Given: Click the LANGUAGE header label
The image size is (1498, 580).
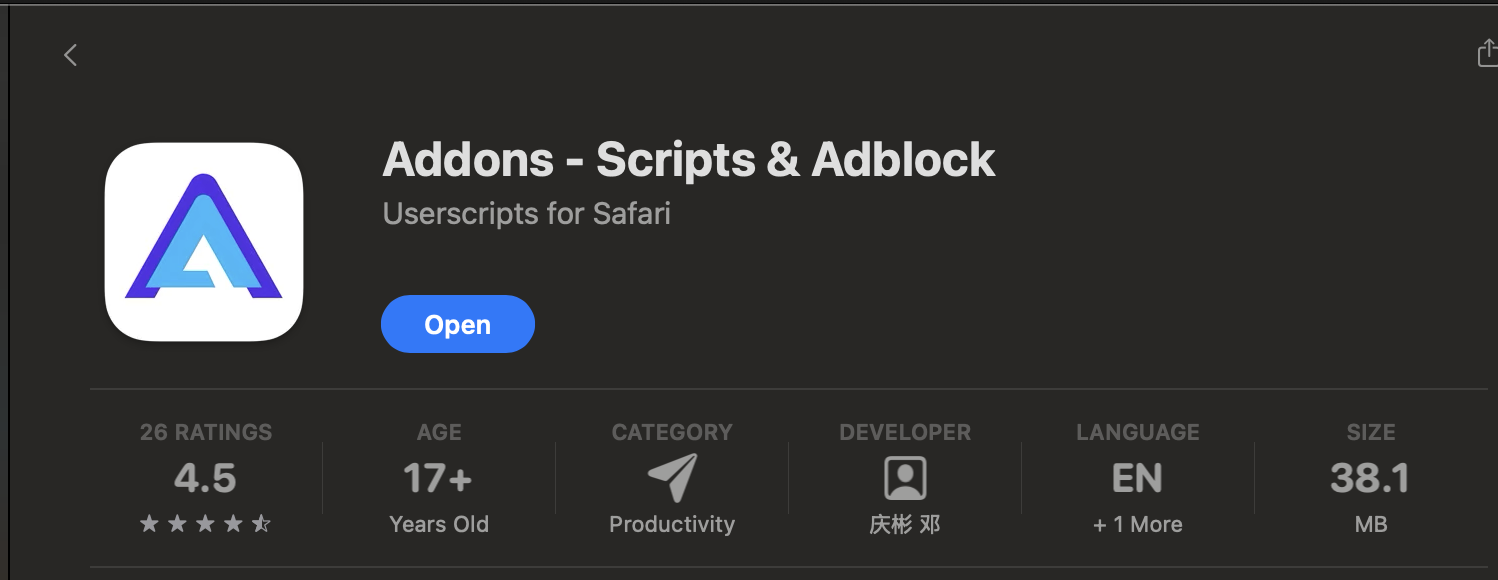Looking at the screenshot, I should click(x=1137, y=432).
